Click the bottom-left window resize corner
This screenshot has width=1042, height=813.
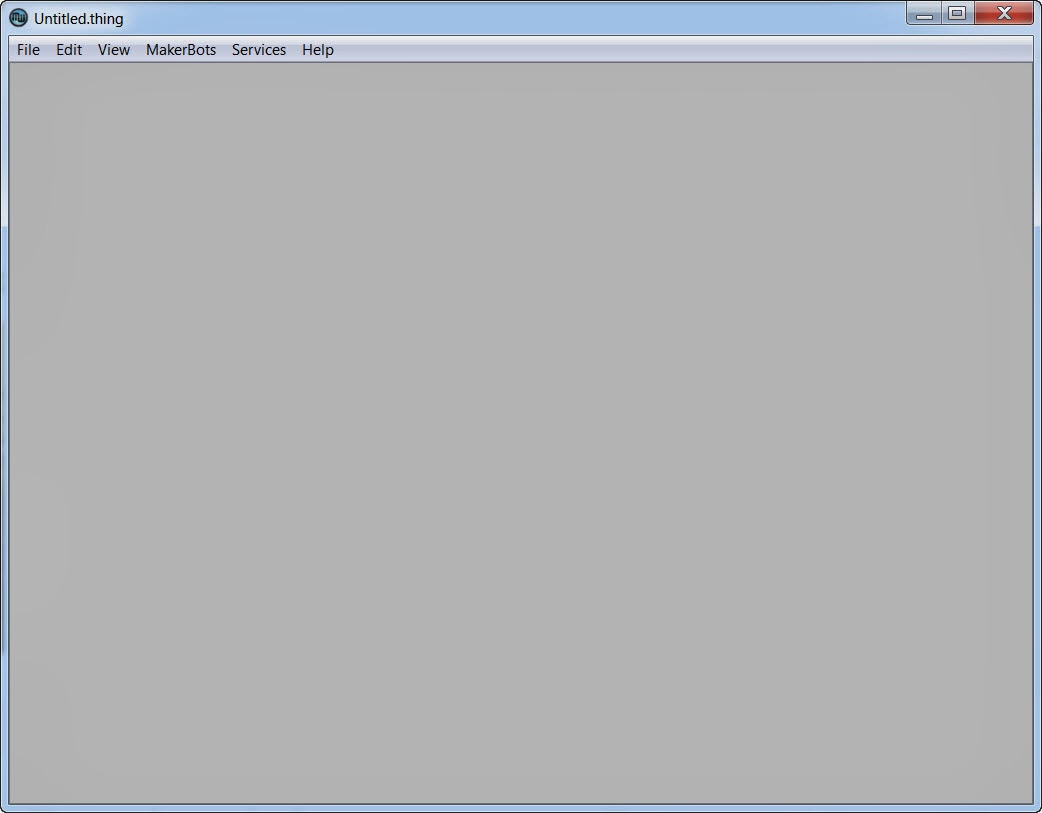4,808
